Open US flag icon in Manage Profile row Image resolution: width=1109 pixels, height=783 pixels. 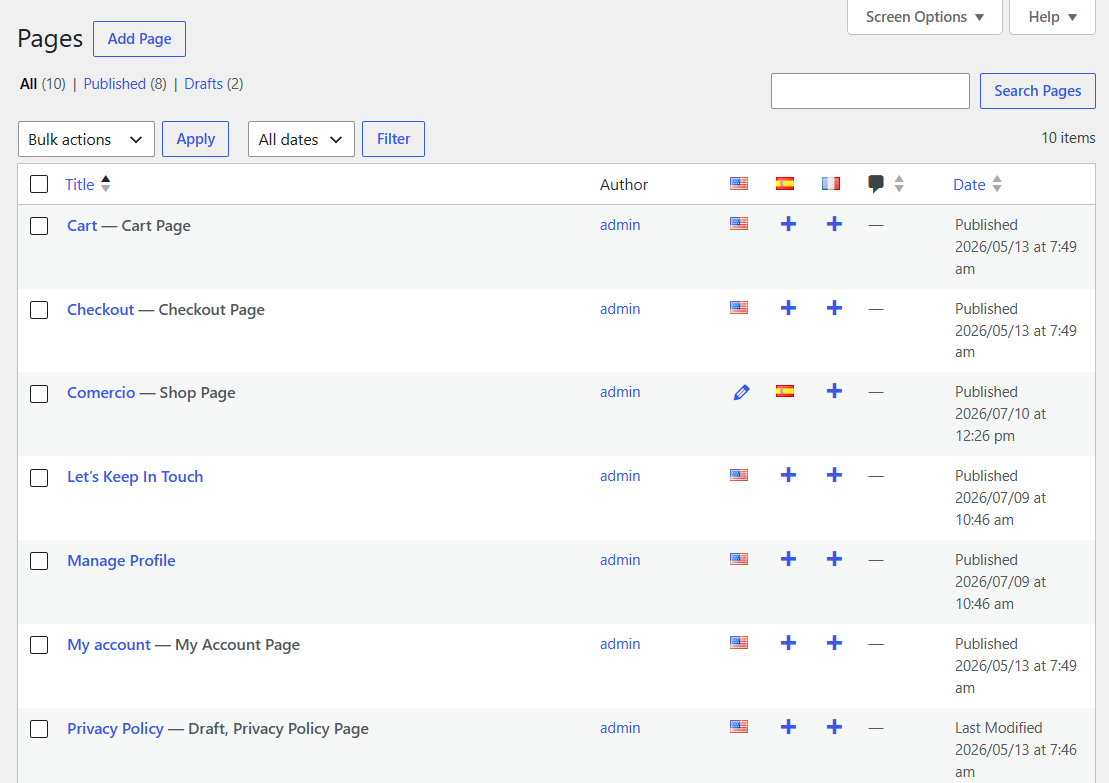[738, 559]
